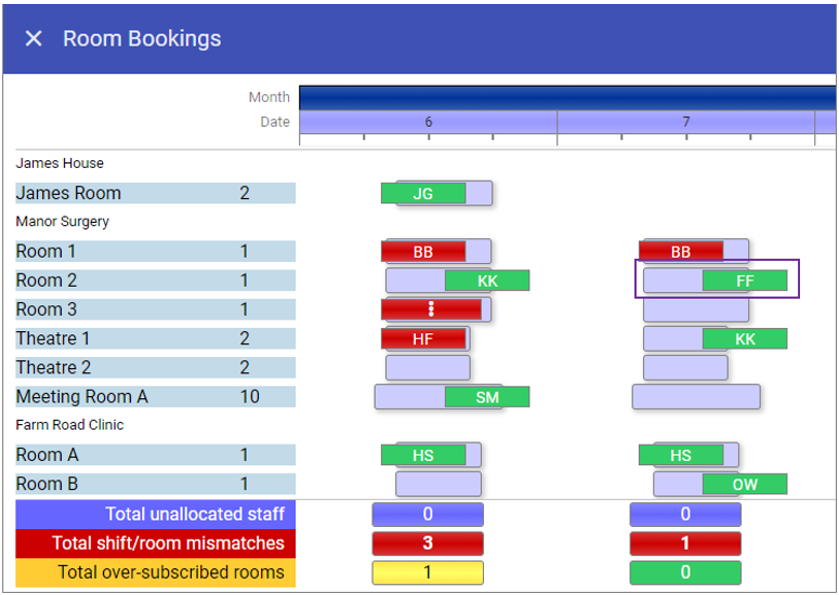Select the Theatre 2 row label
Image resolution: width=839 pixels, height=595 pixels.
pyautogui.click(x=54, y=368)
